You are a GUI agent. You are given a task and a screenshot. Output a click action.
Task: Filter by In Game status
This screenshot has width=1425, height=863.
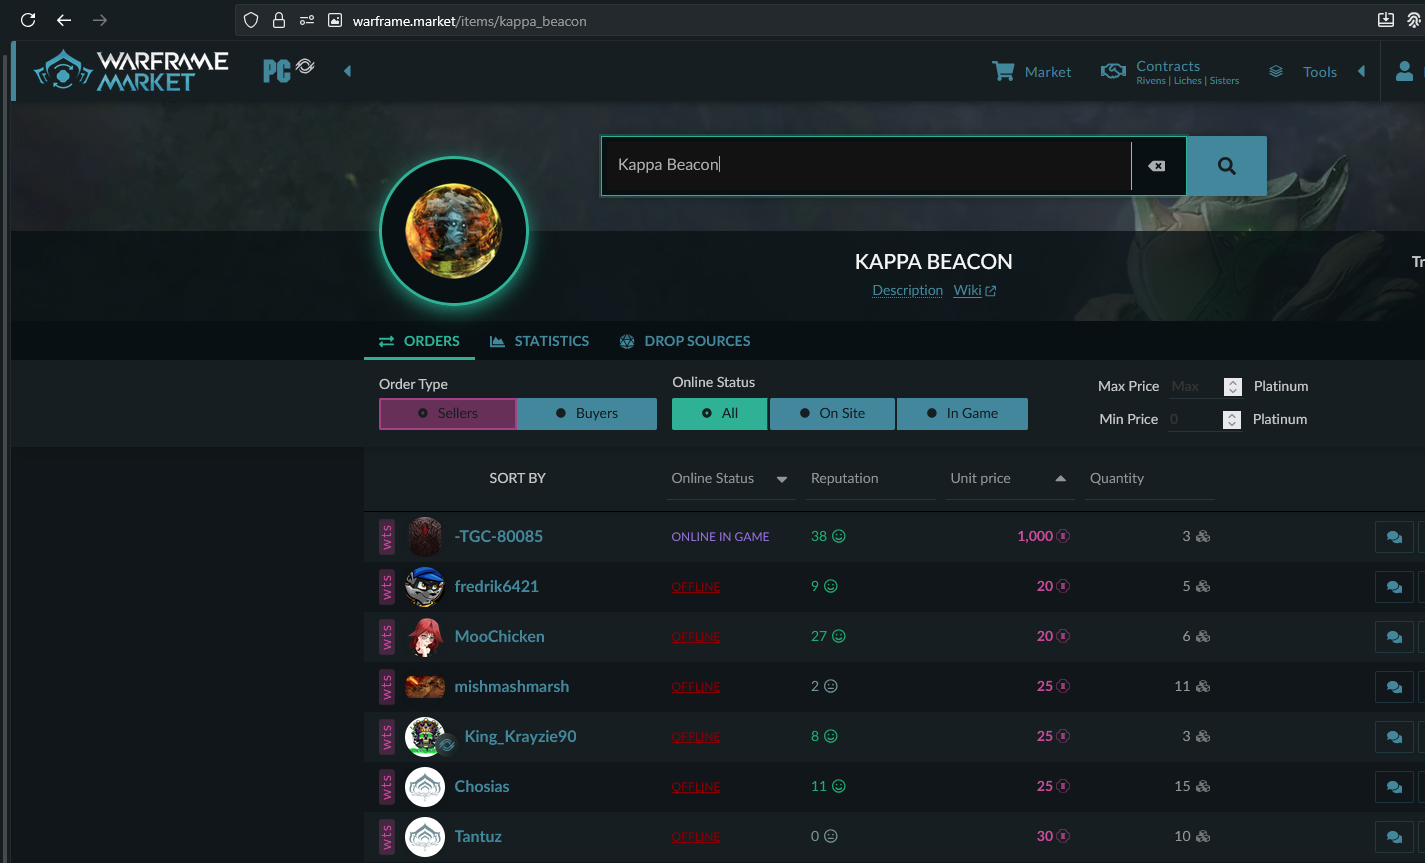point(963,413)
